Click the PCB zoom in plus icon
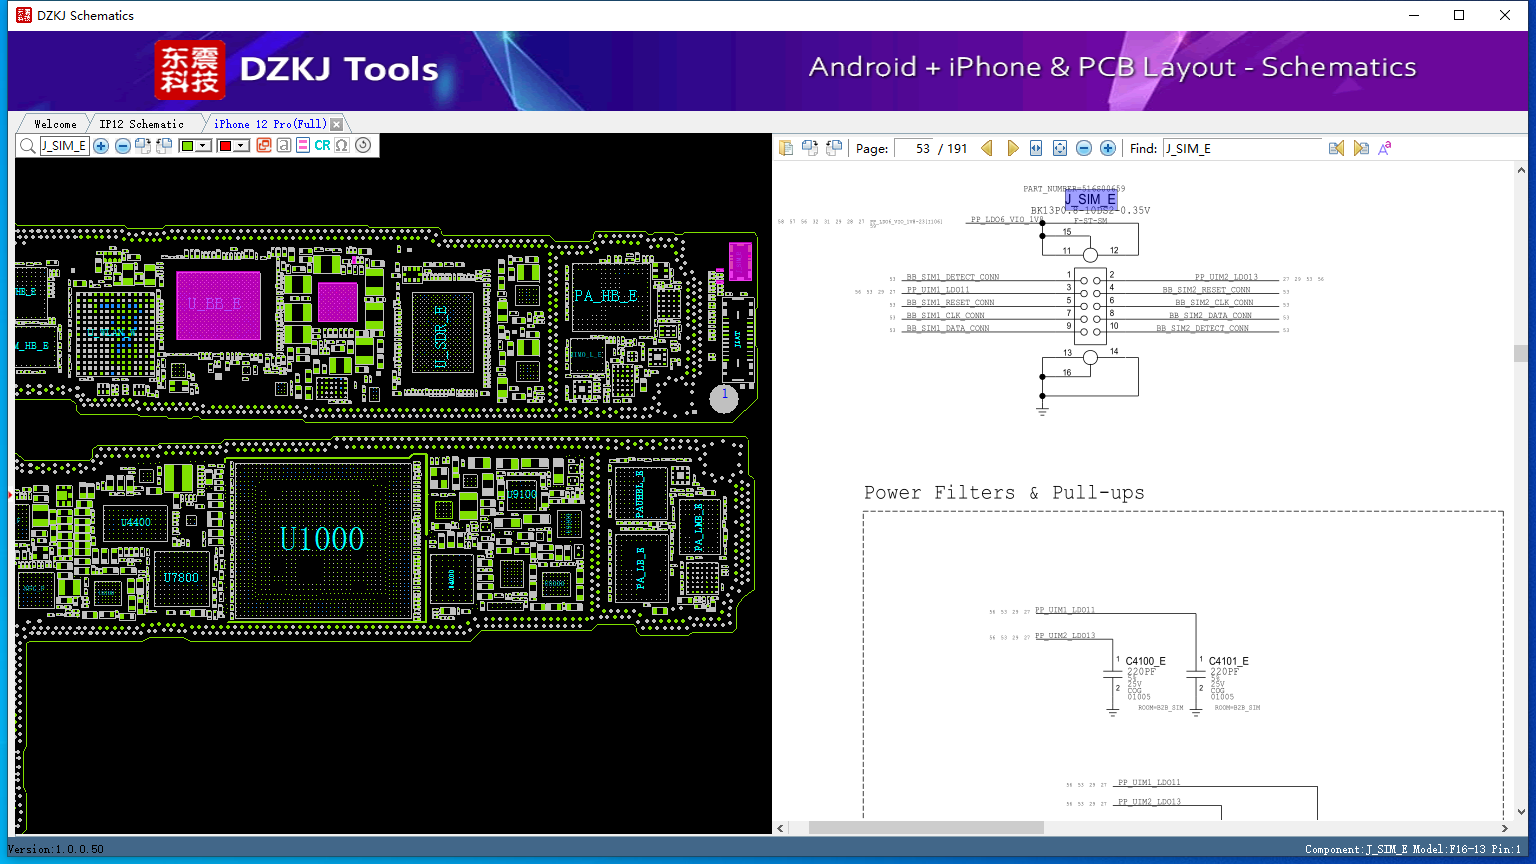 pyautogui.click(x=101, y=146)
